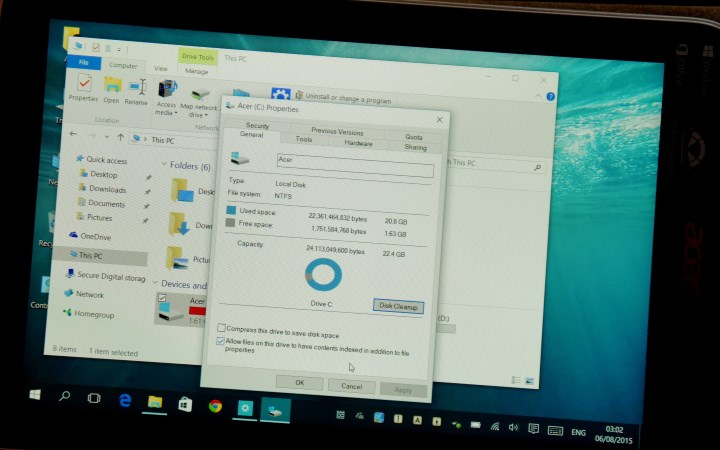Launch Google Chrome from the taskbar

pyautogui.click(x=215, y=406)
